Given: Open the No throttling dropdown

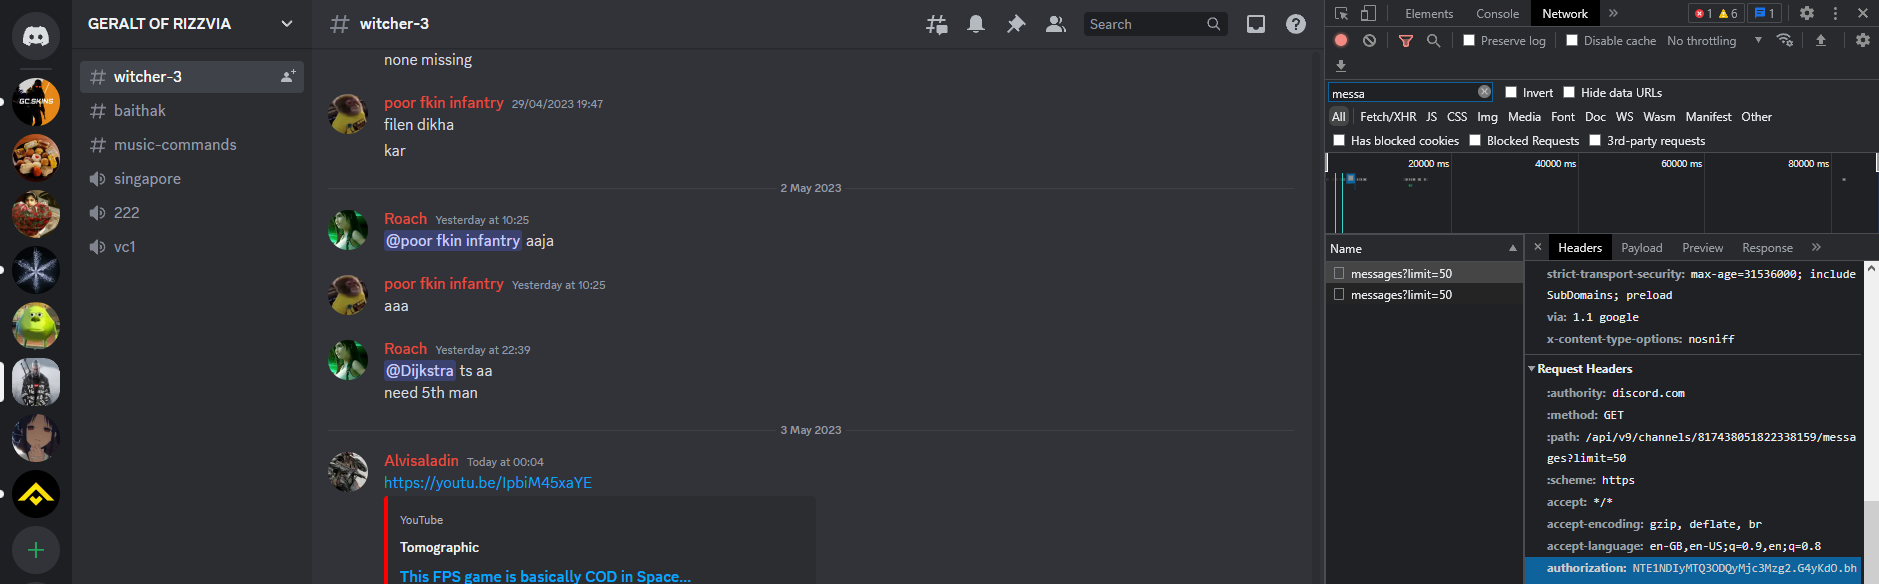Looking at the screenshot, I should (x=1714, y=40).
